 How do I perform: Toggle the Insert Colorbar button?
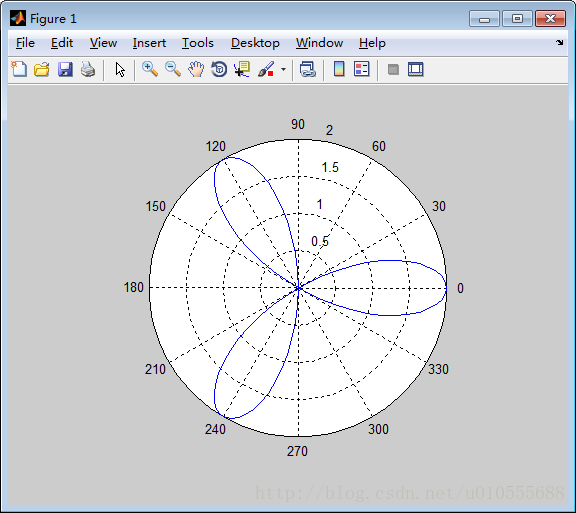coord(339,69)
